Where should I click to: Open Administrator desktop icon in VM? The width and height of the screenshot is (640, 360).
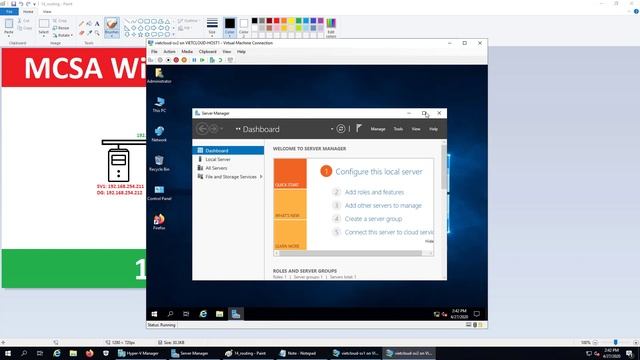159,75
